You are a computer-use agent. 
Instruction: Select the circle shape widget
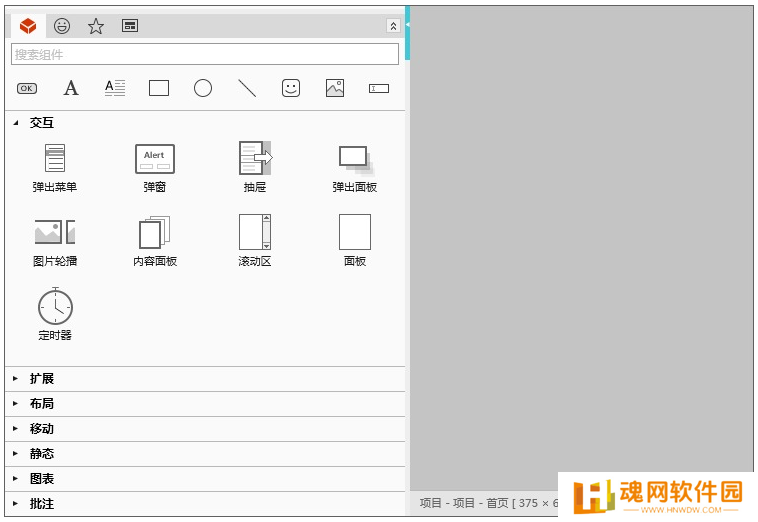[x=203, y=88]
